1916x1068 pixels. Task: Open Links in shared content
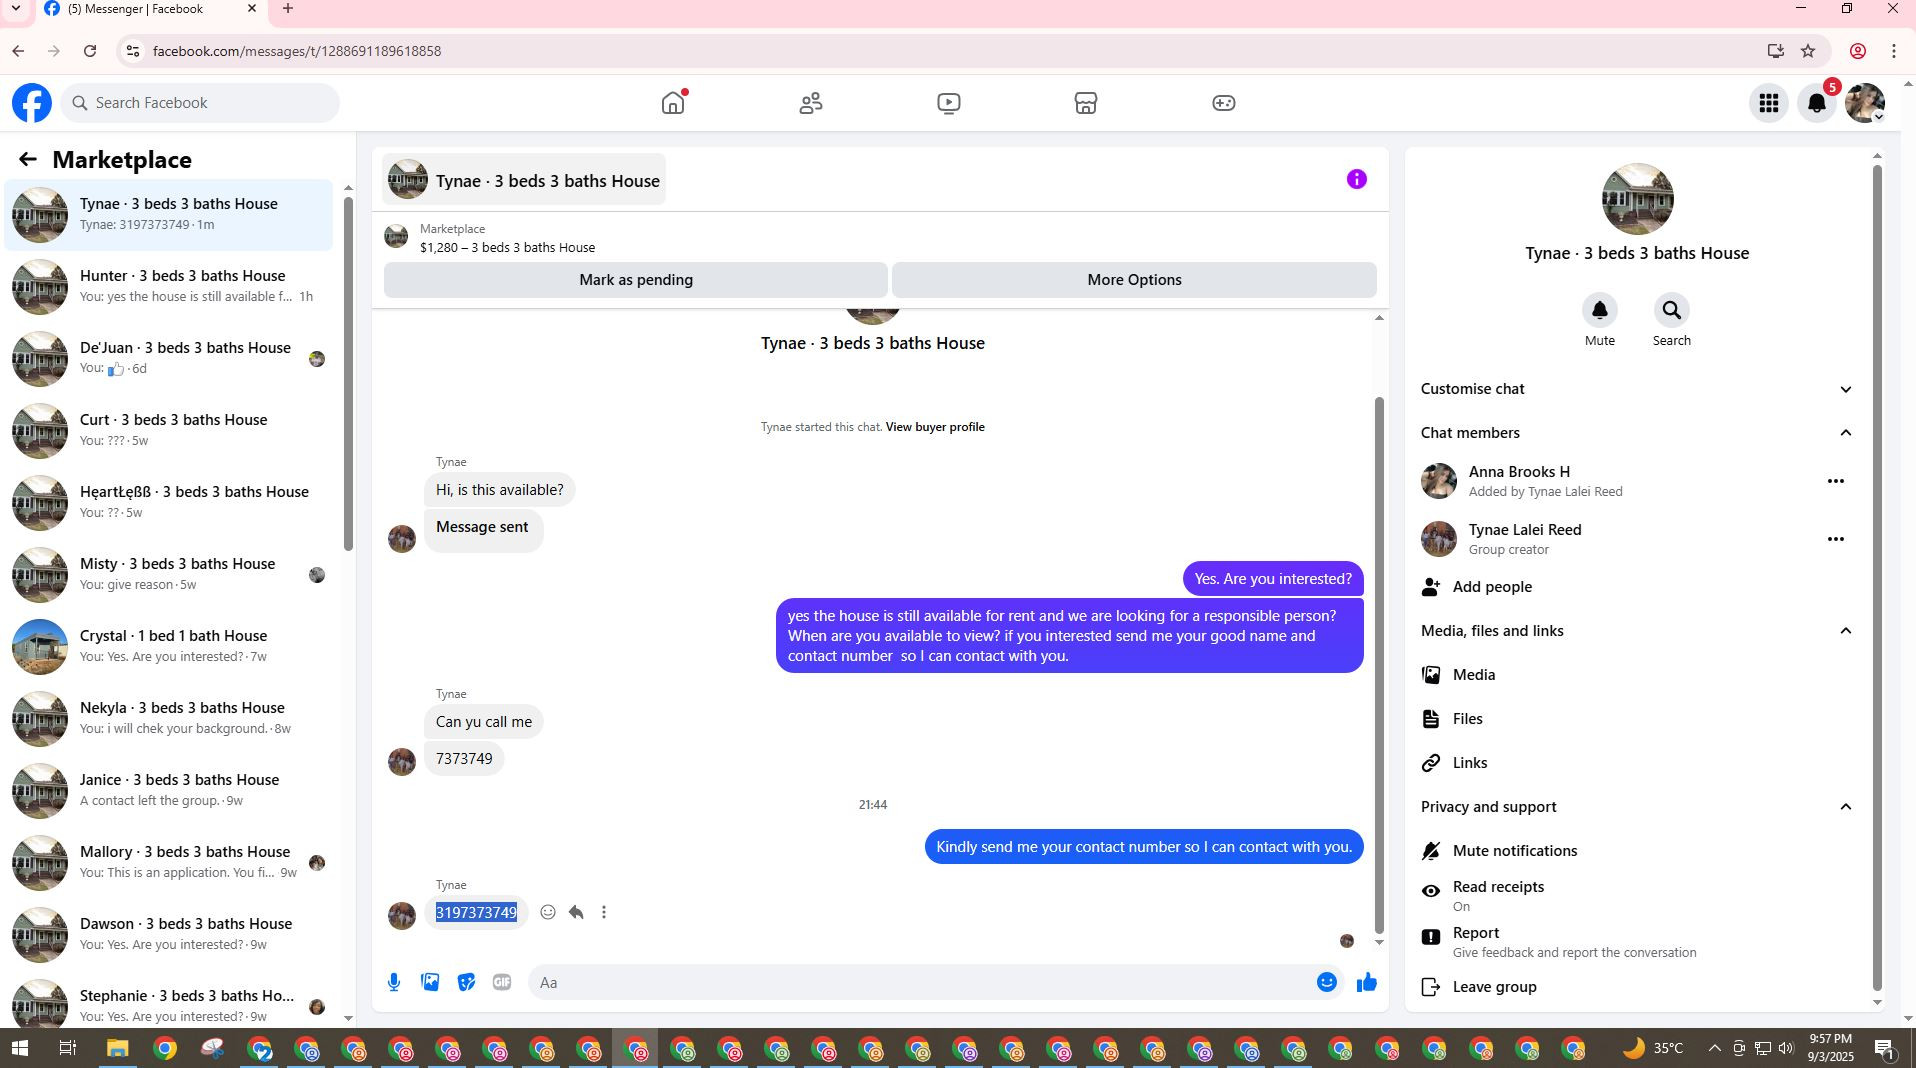coord(1637,764)
